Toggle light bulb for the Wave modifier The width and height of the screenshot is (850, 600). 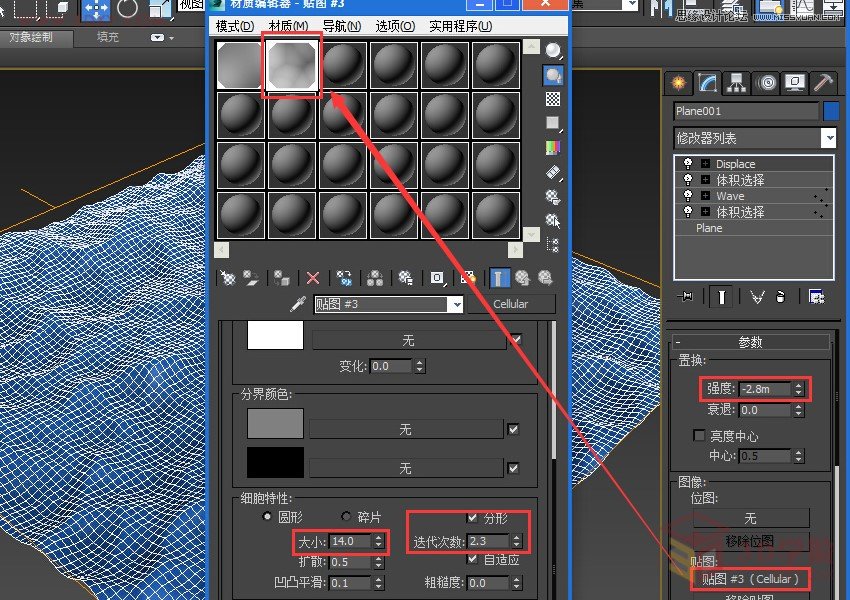click(x=688, y=196)
